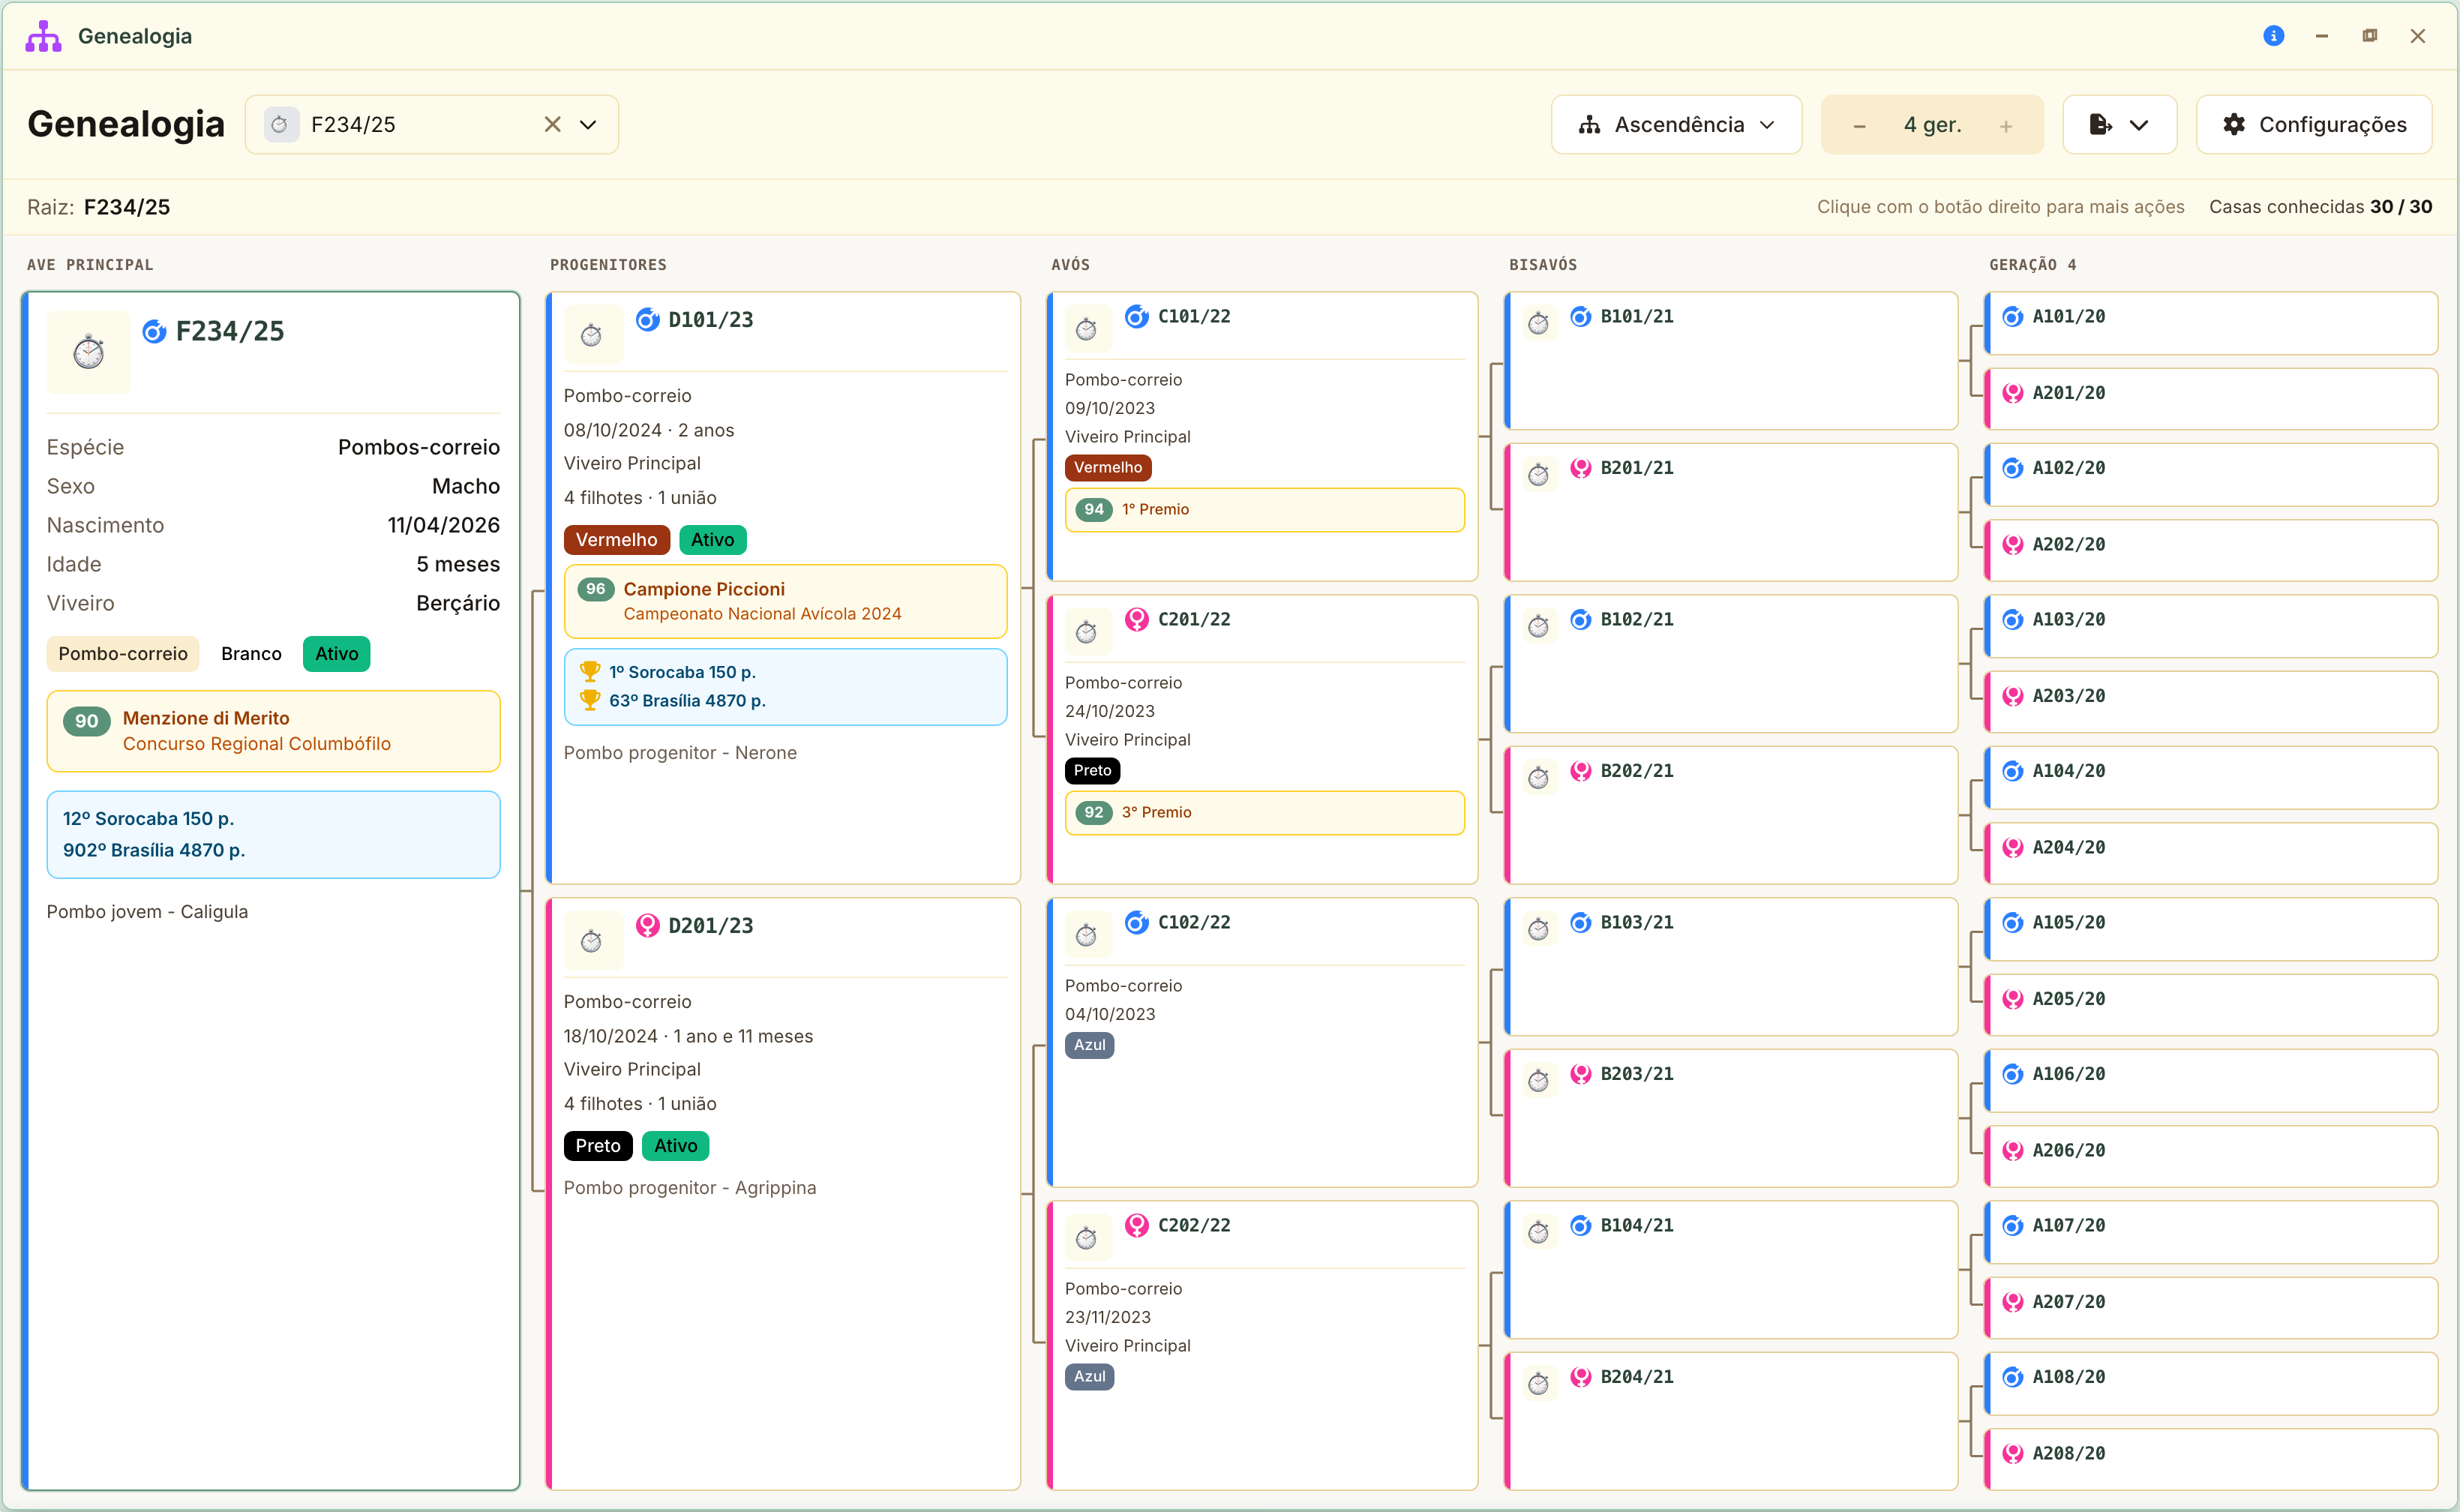Click the info icon in title bar
The width and height of the screenshot is (2460, 1512).
tap(2273, 36)
